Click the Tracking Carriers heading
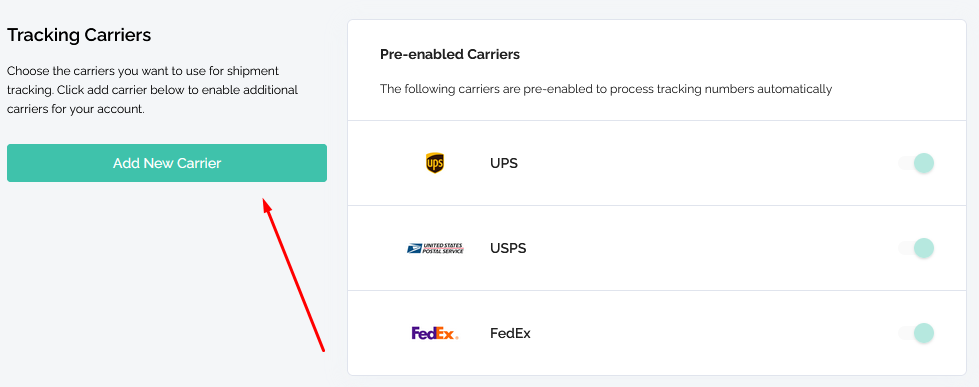979x387 pixels. pos(79,35)
